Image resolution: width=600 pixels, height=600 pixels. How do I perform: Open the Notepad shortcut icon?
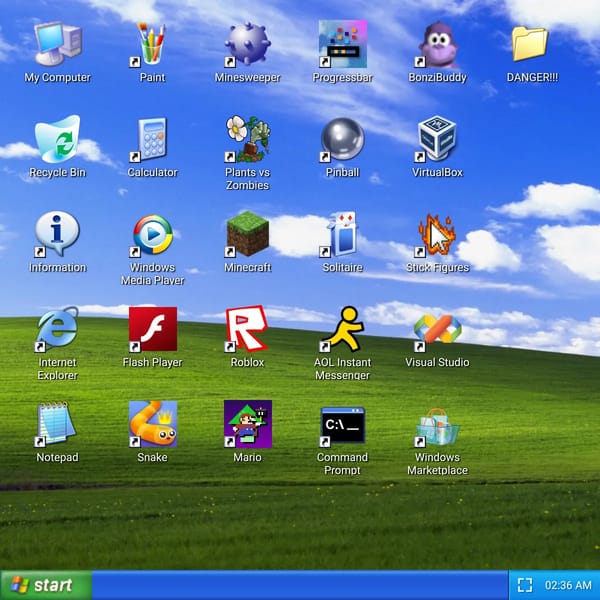55,424
